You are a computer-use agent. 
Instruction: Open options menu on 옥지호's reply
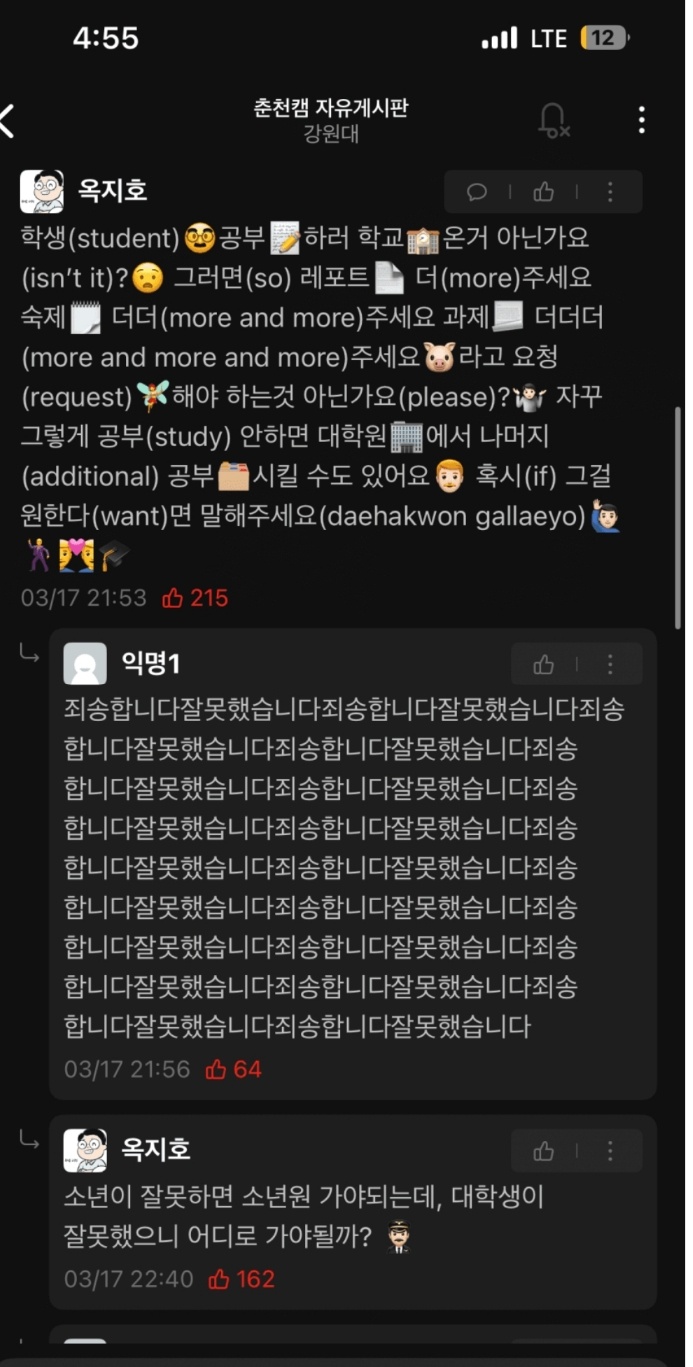click(609, 1151)
